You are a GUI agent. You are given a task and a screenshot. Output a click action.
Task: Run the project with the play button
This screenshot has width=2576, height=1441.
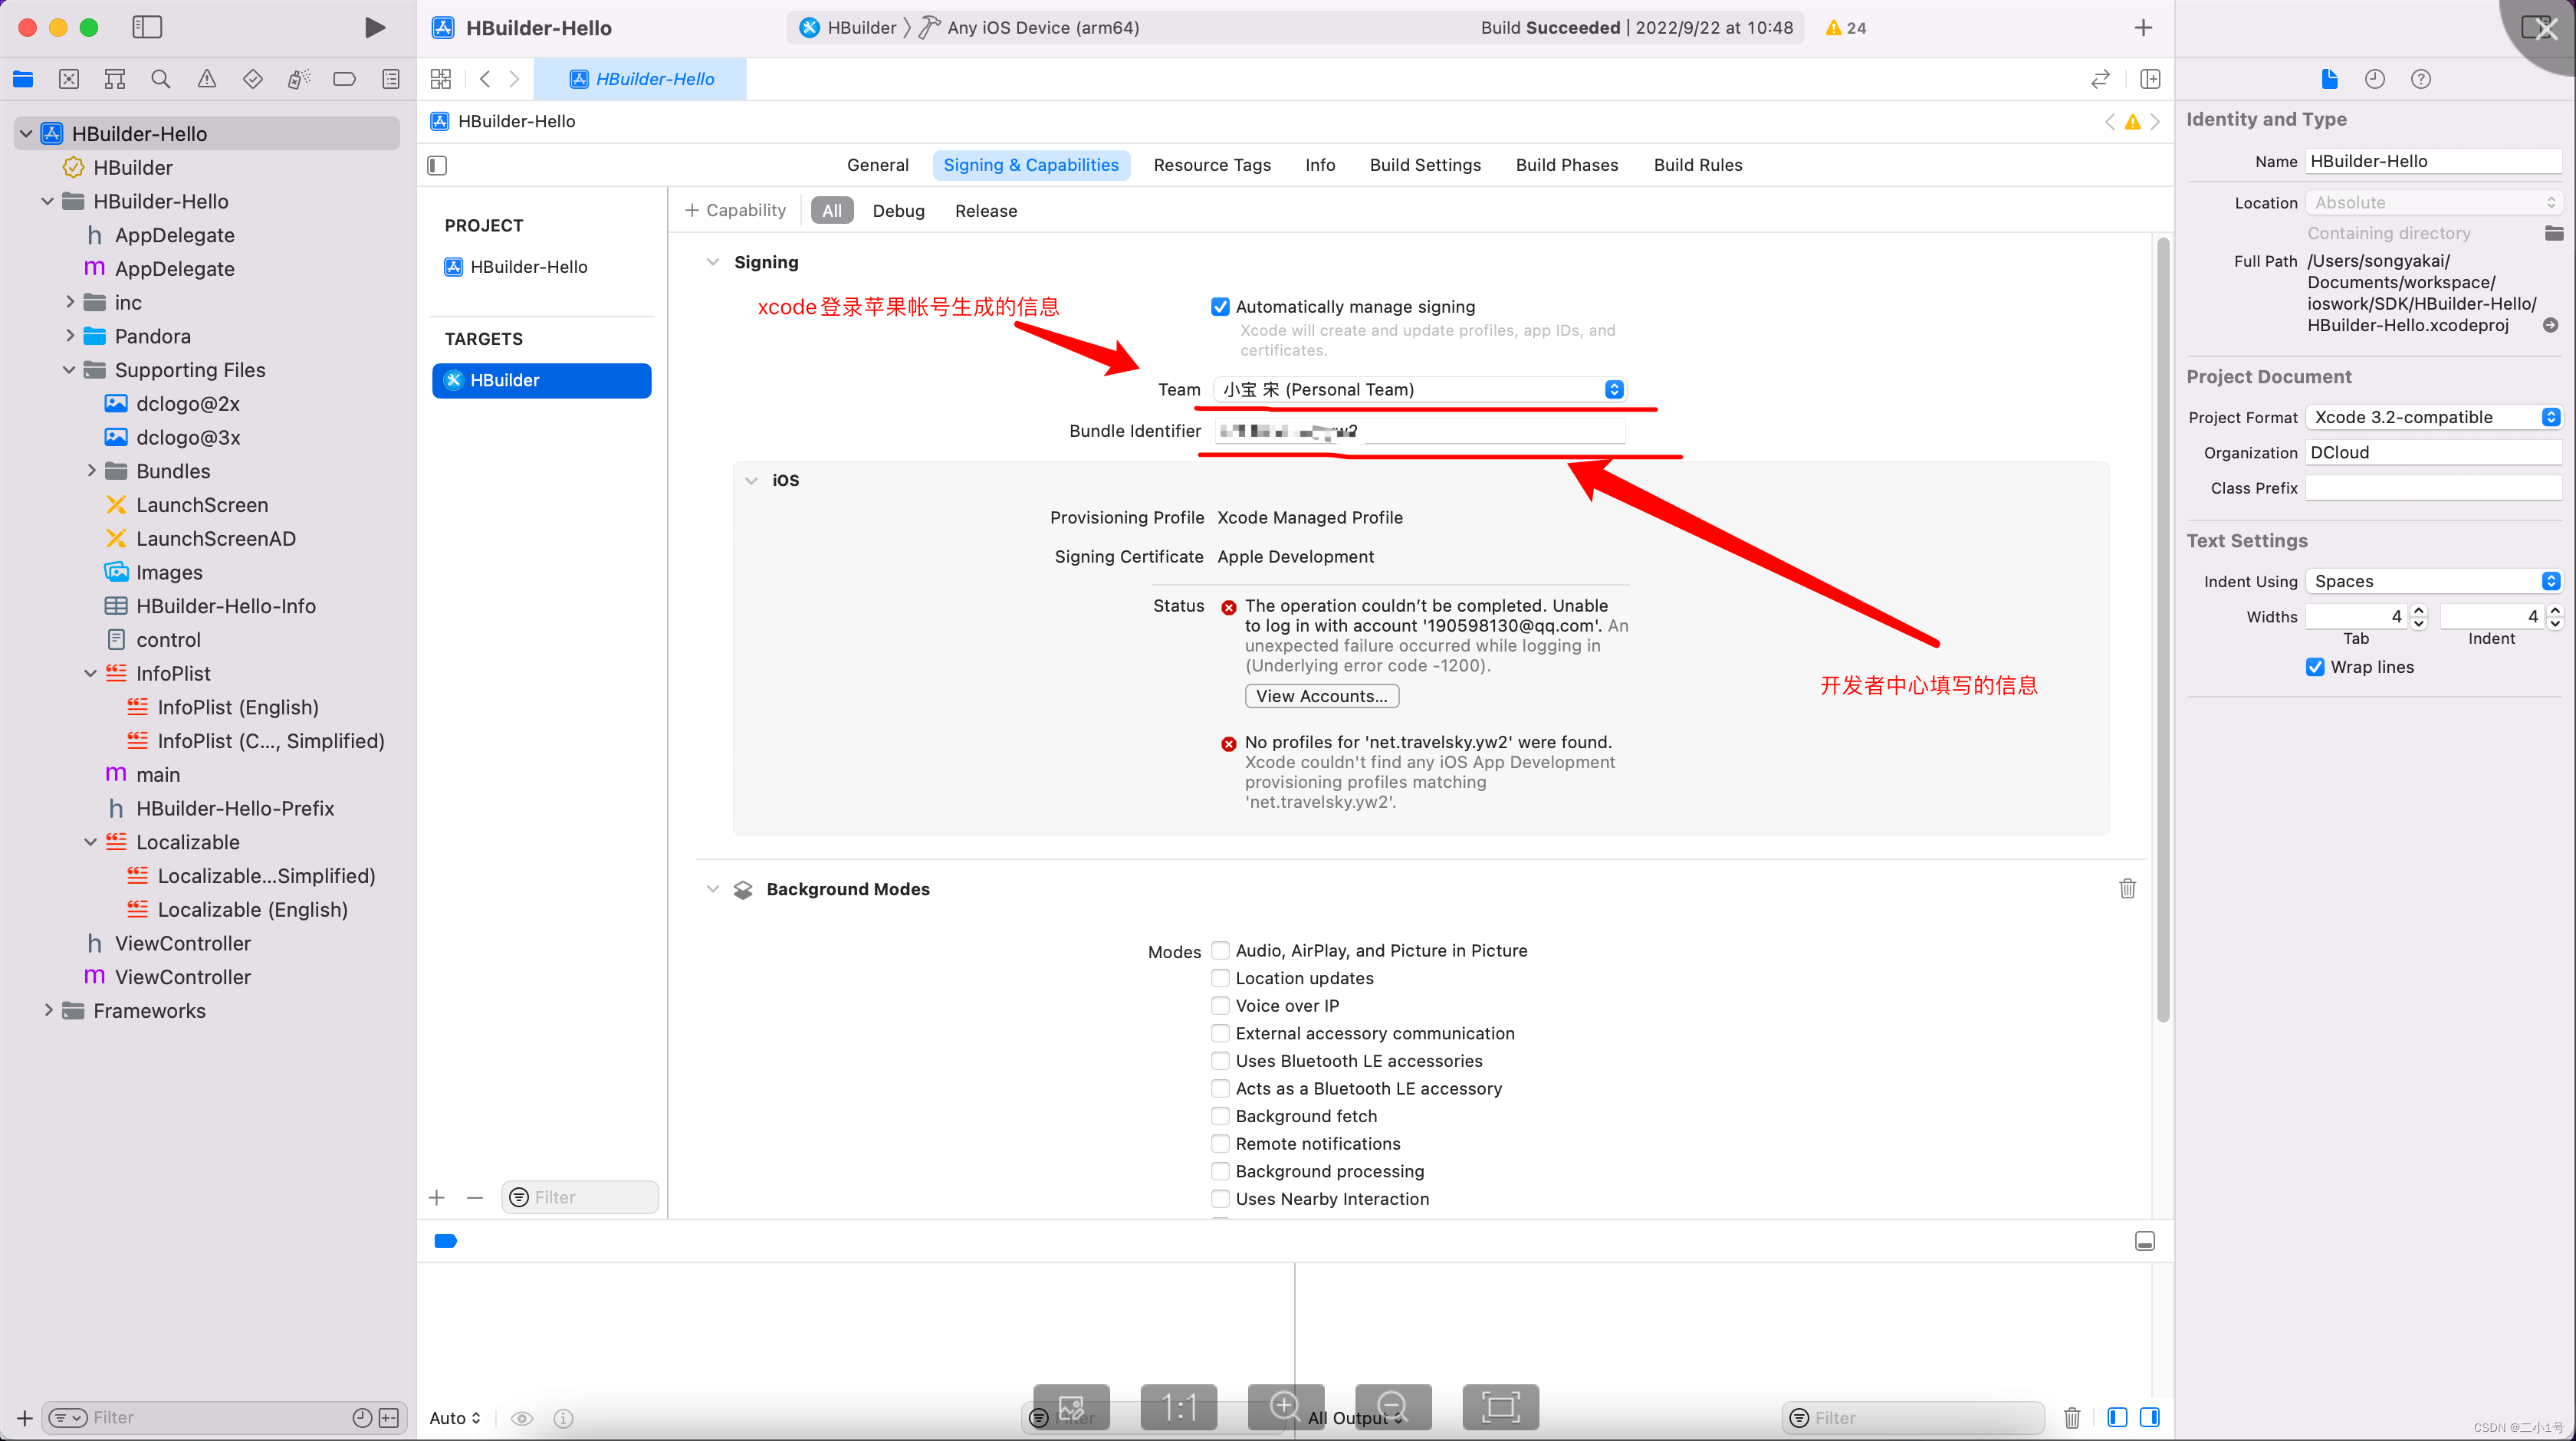click(375, 27)
